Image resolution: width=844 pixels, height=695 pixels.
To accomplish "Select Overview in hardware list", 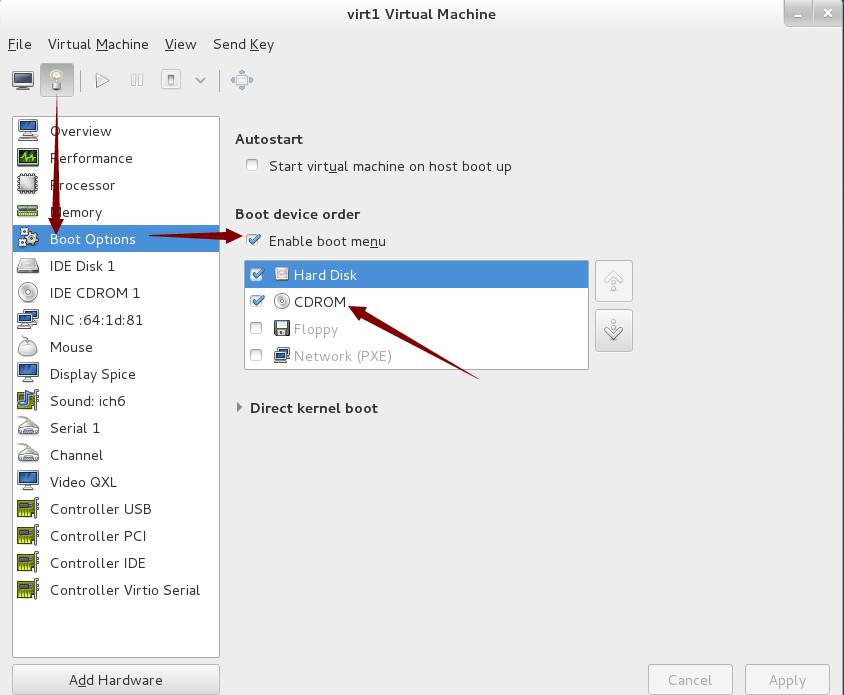I will [116, 131].
